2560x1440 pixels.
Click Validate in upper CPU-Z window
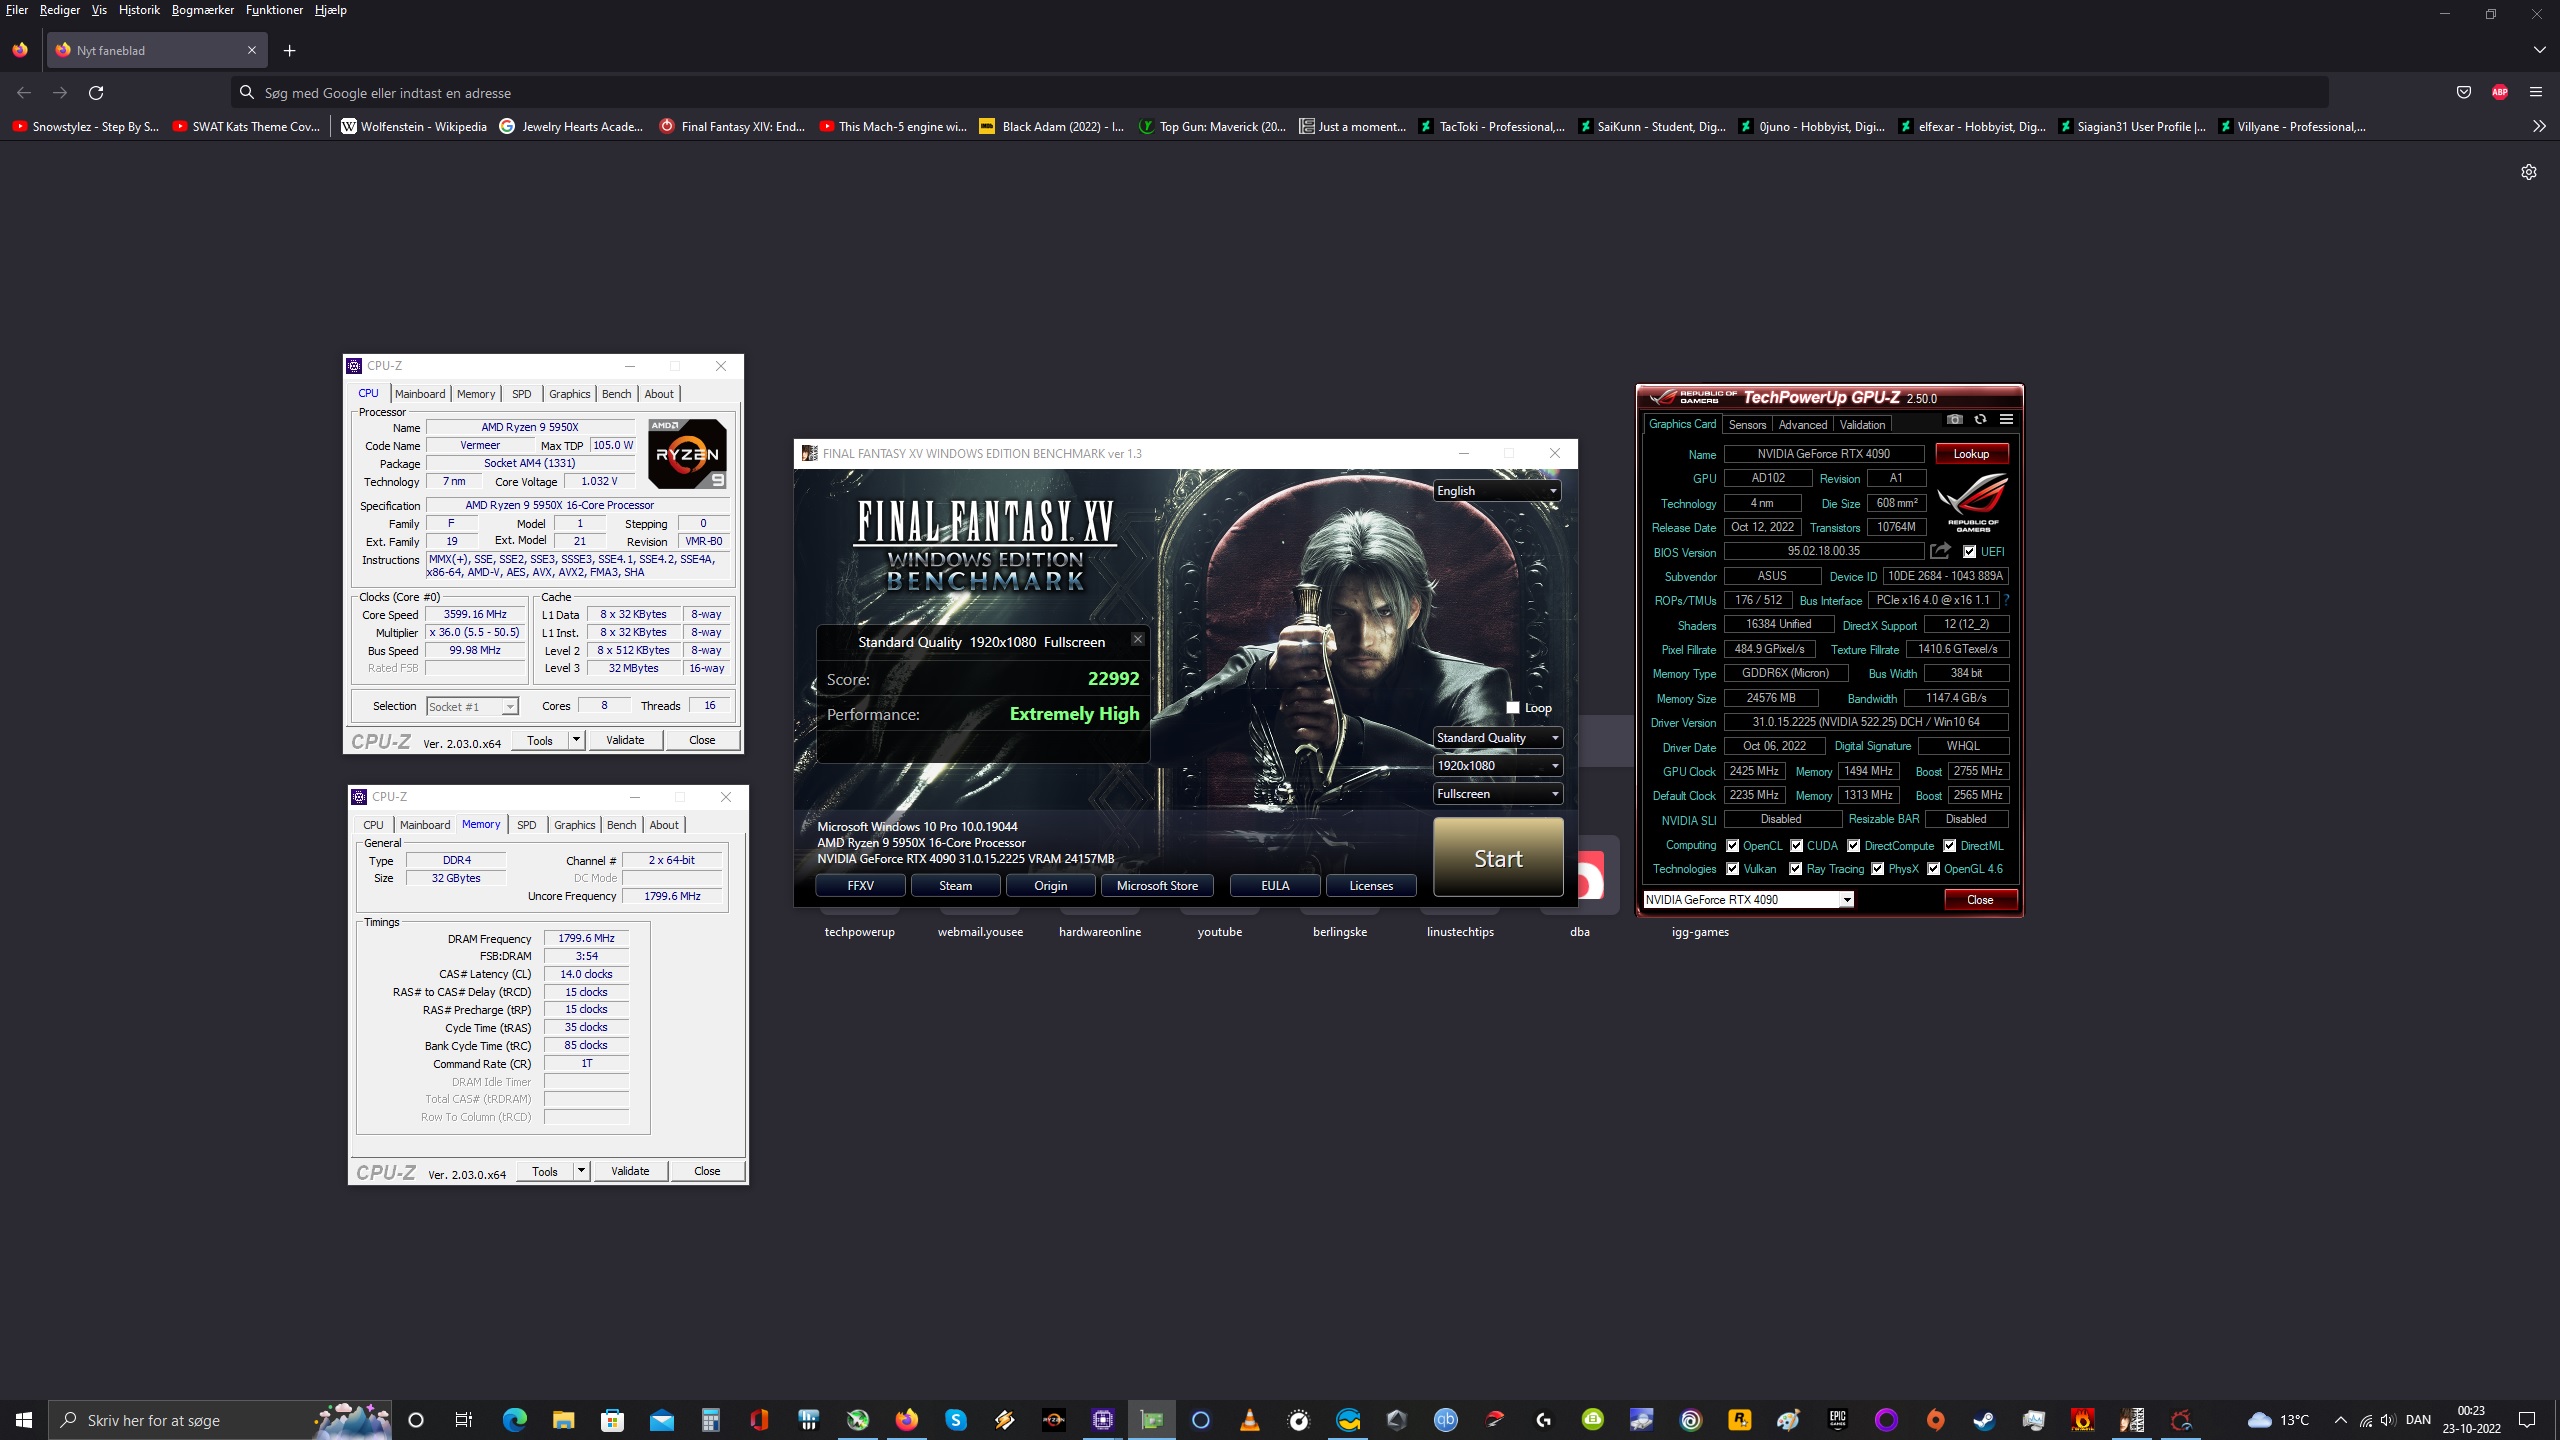click(x=625, y=740)
